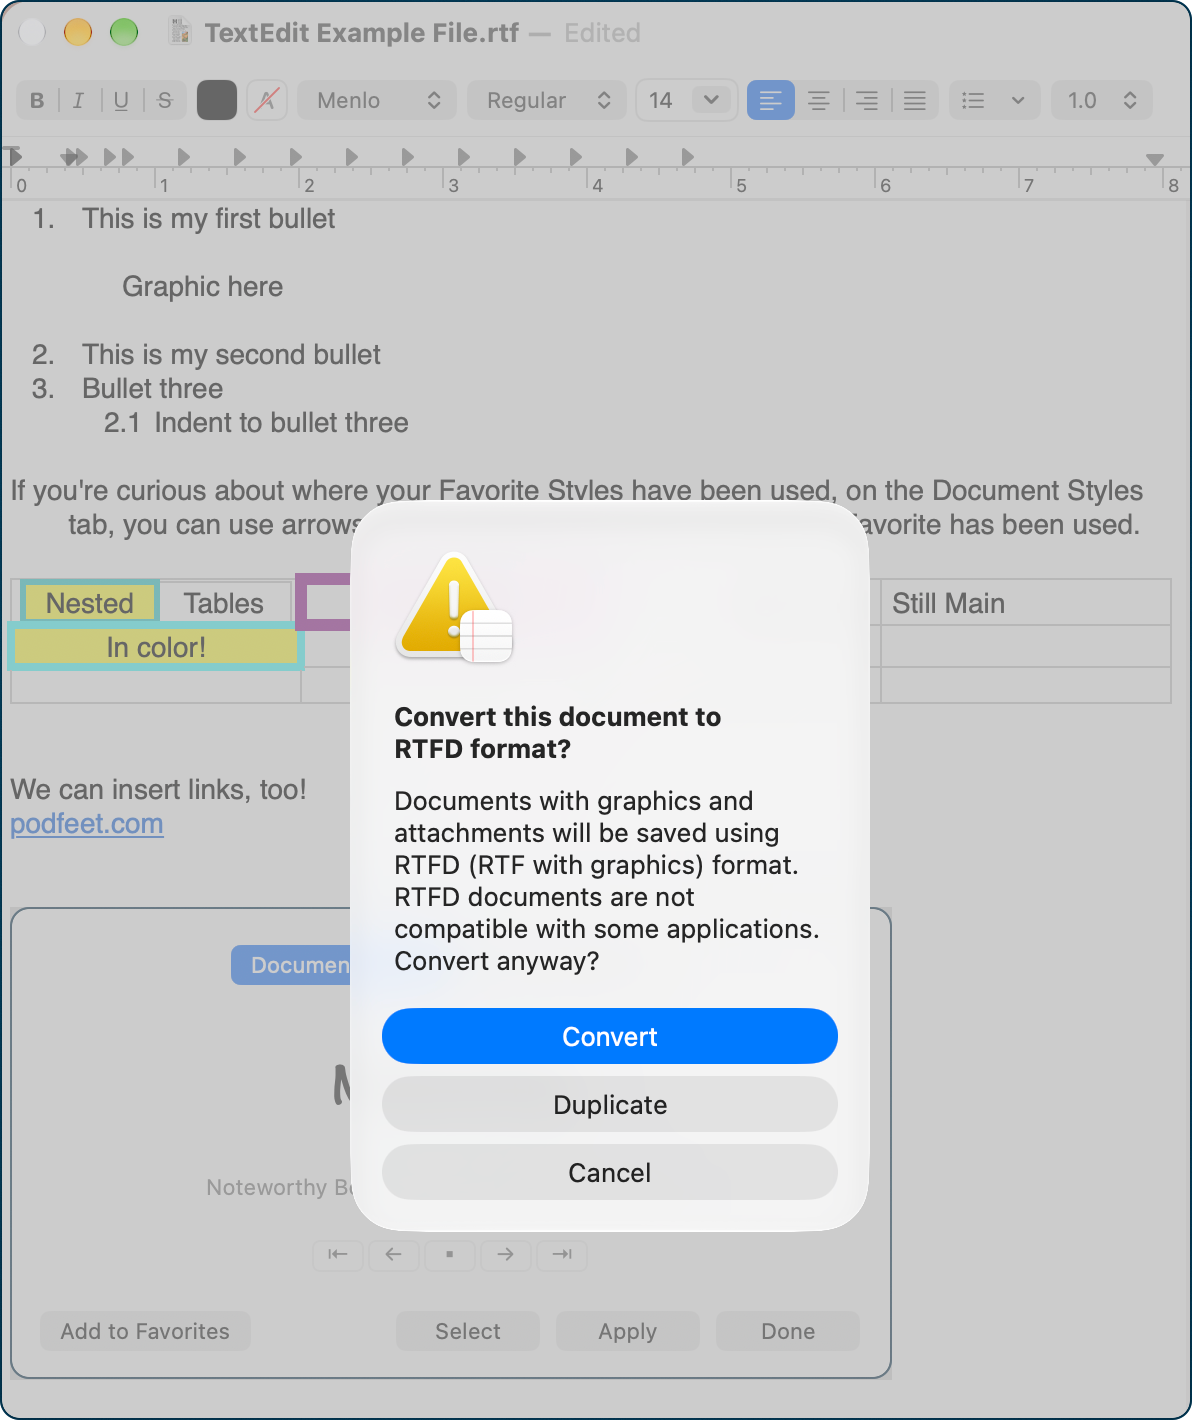The width and height of the screenshot is (1192, 1420).
Task: Open the podfeet.com link
Action: click(87, 824)
